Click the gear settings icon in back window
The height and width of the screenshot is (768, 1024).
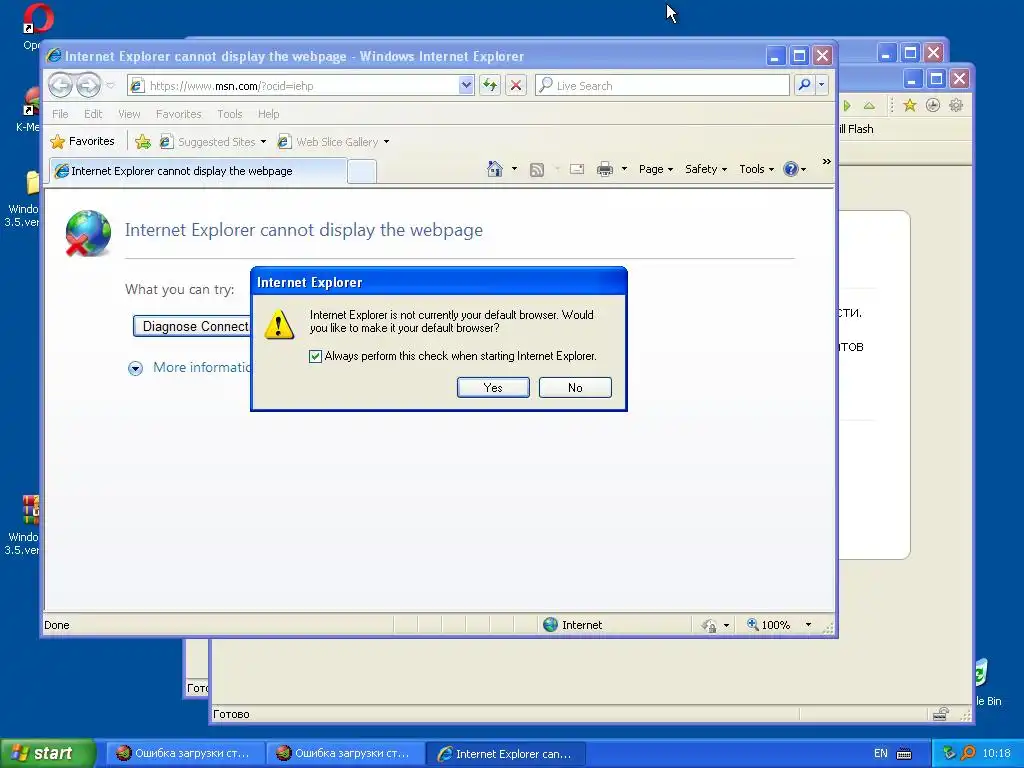pyautogui.click(x=956, y=105)
